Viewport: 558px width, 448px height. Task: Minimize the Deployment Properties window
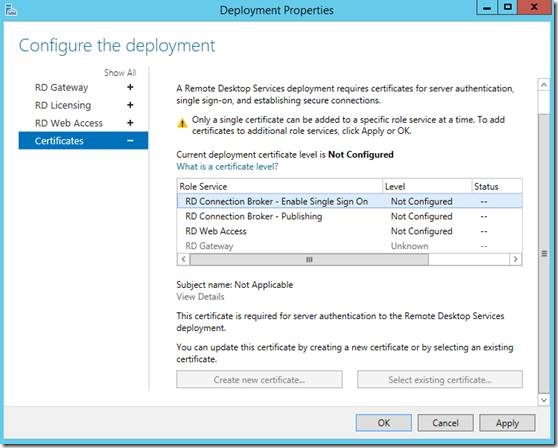[487, 7]
